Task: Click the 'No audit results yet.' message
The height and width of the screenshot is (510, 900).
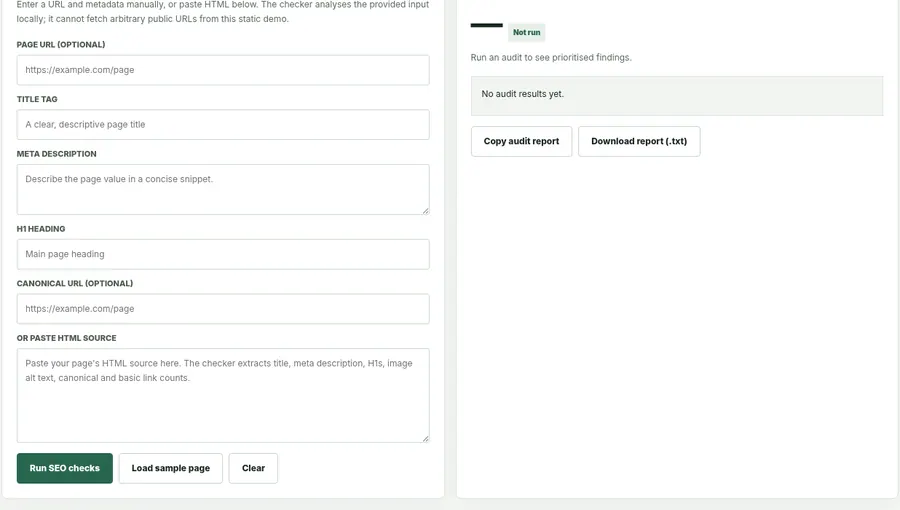Action: 522,94
